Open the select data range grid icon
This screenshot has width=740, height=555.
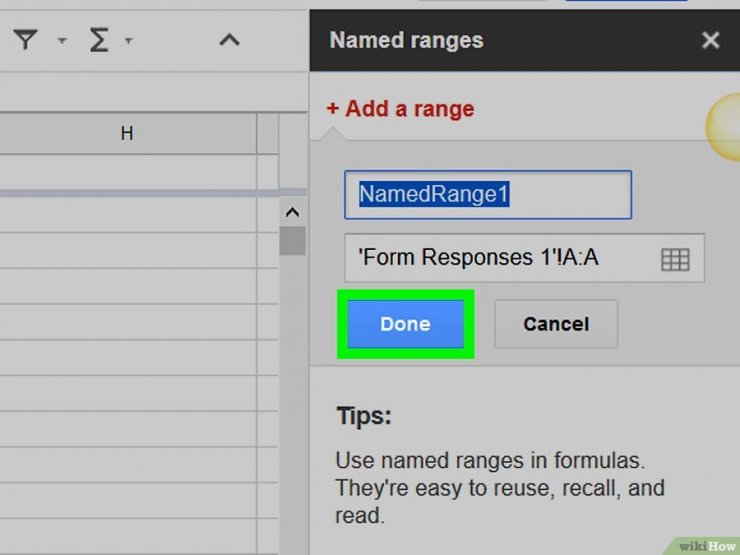pos(675,259)
